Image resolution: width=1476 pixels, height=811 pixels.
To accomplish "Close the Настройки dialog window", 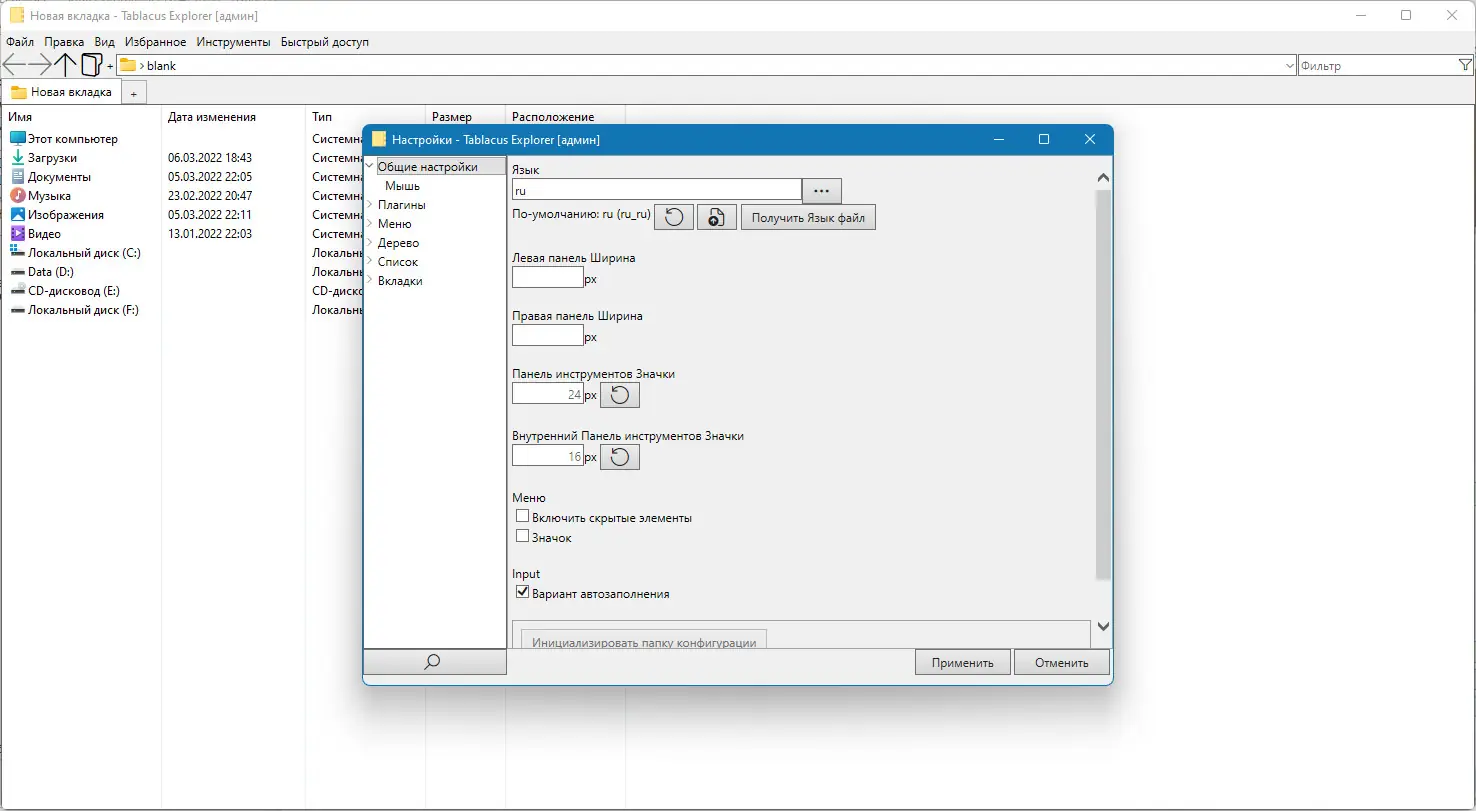I will tap(1090, 140).
